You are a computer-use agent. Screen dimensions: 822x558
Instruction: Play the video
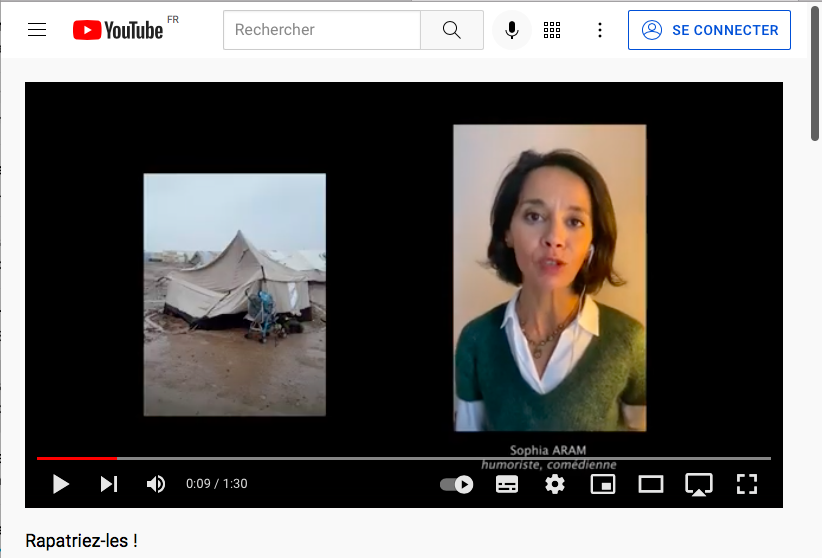tap(61, 484)
